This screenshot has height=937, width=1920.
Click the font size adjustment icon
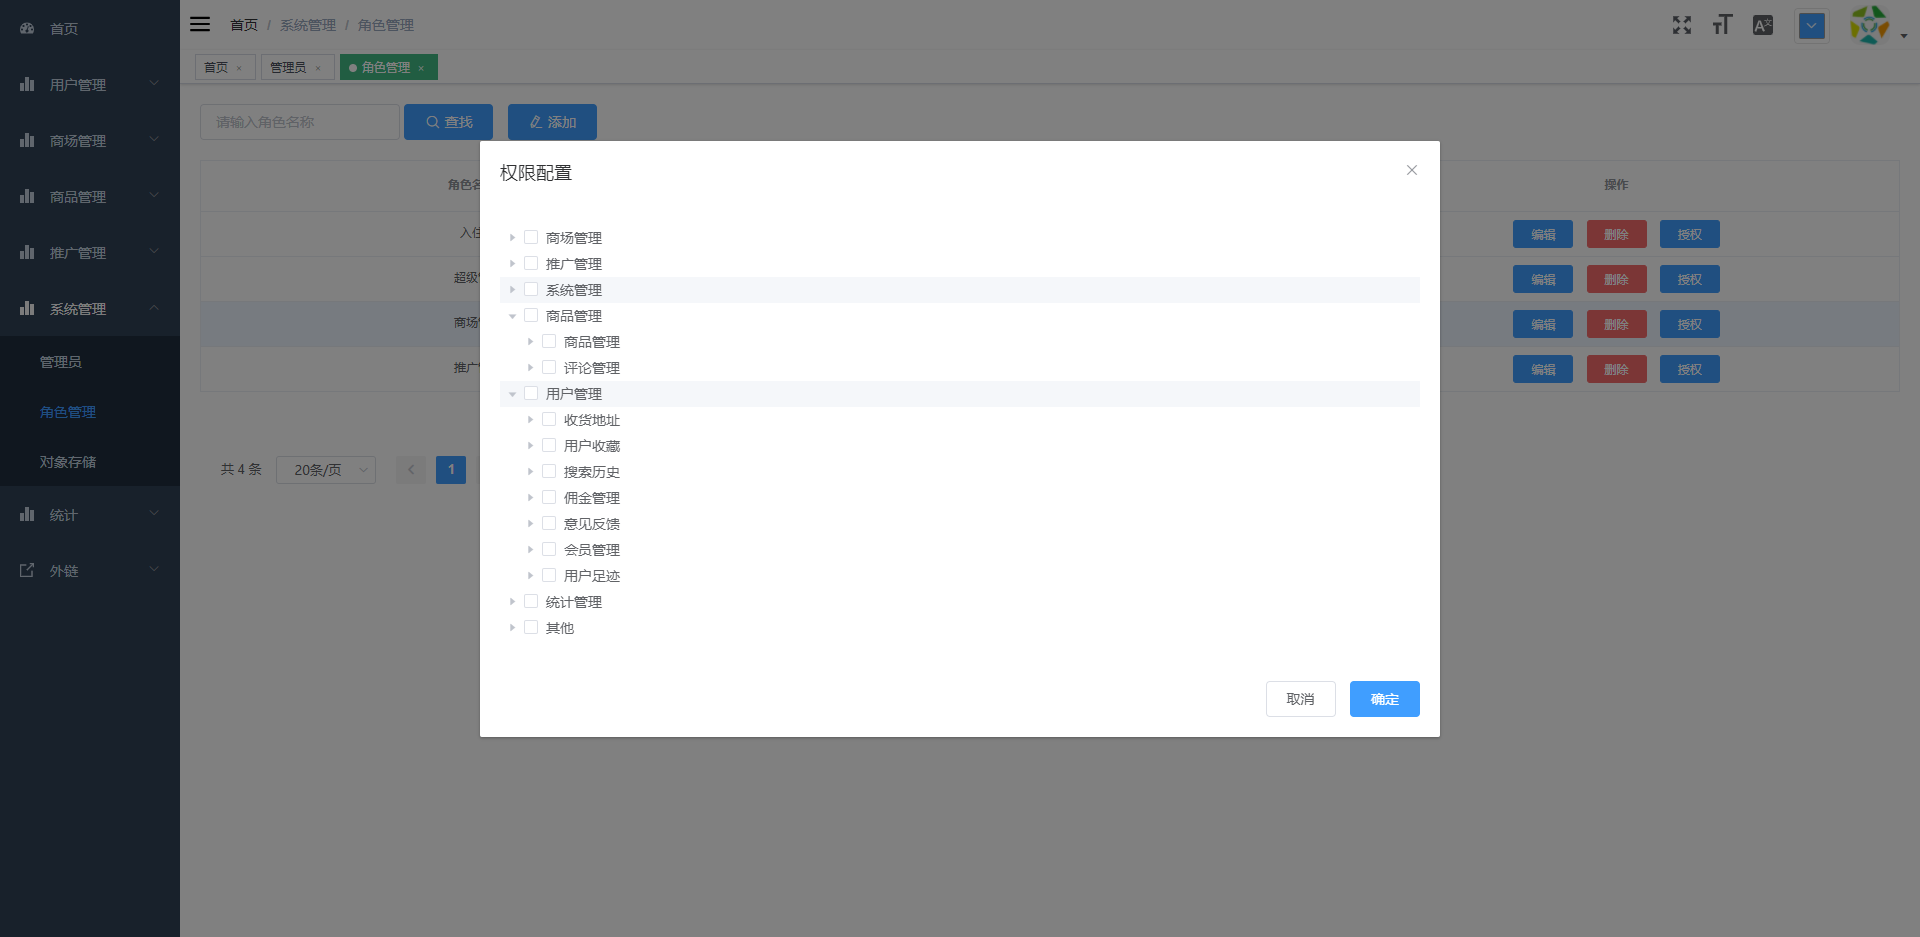point(1722,24)
